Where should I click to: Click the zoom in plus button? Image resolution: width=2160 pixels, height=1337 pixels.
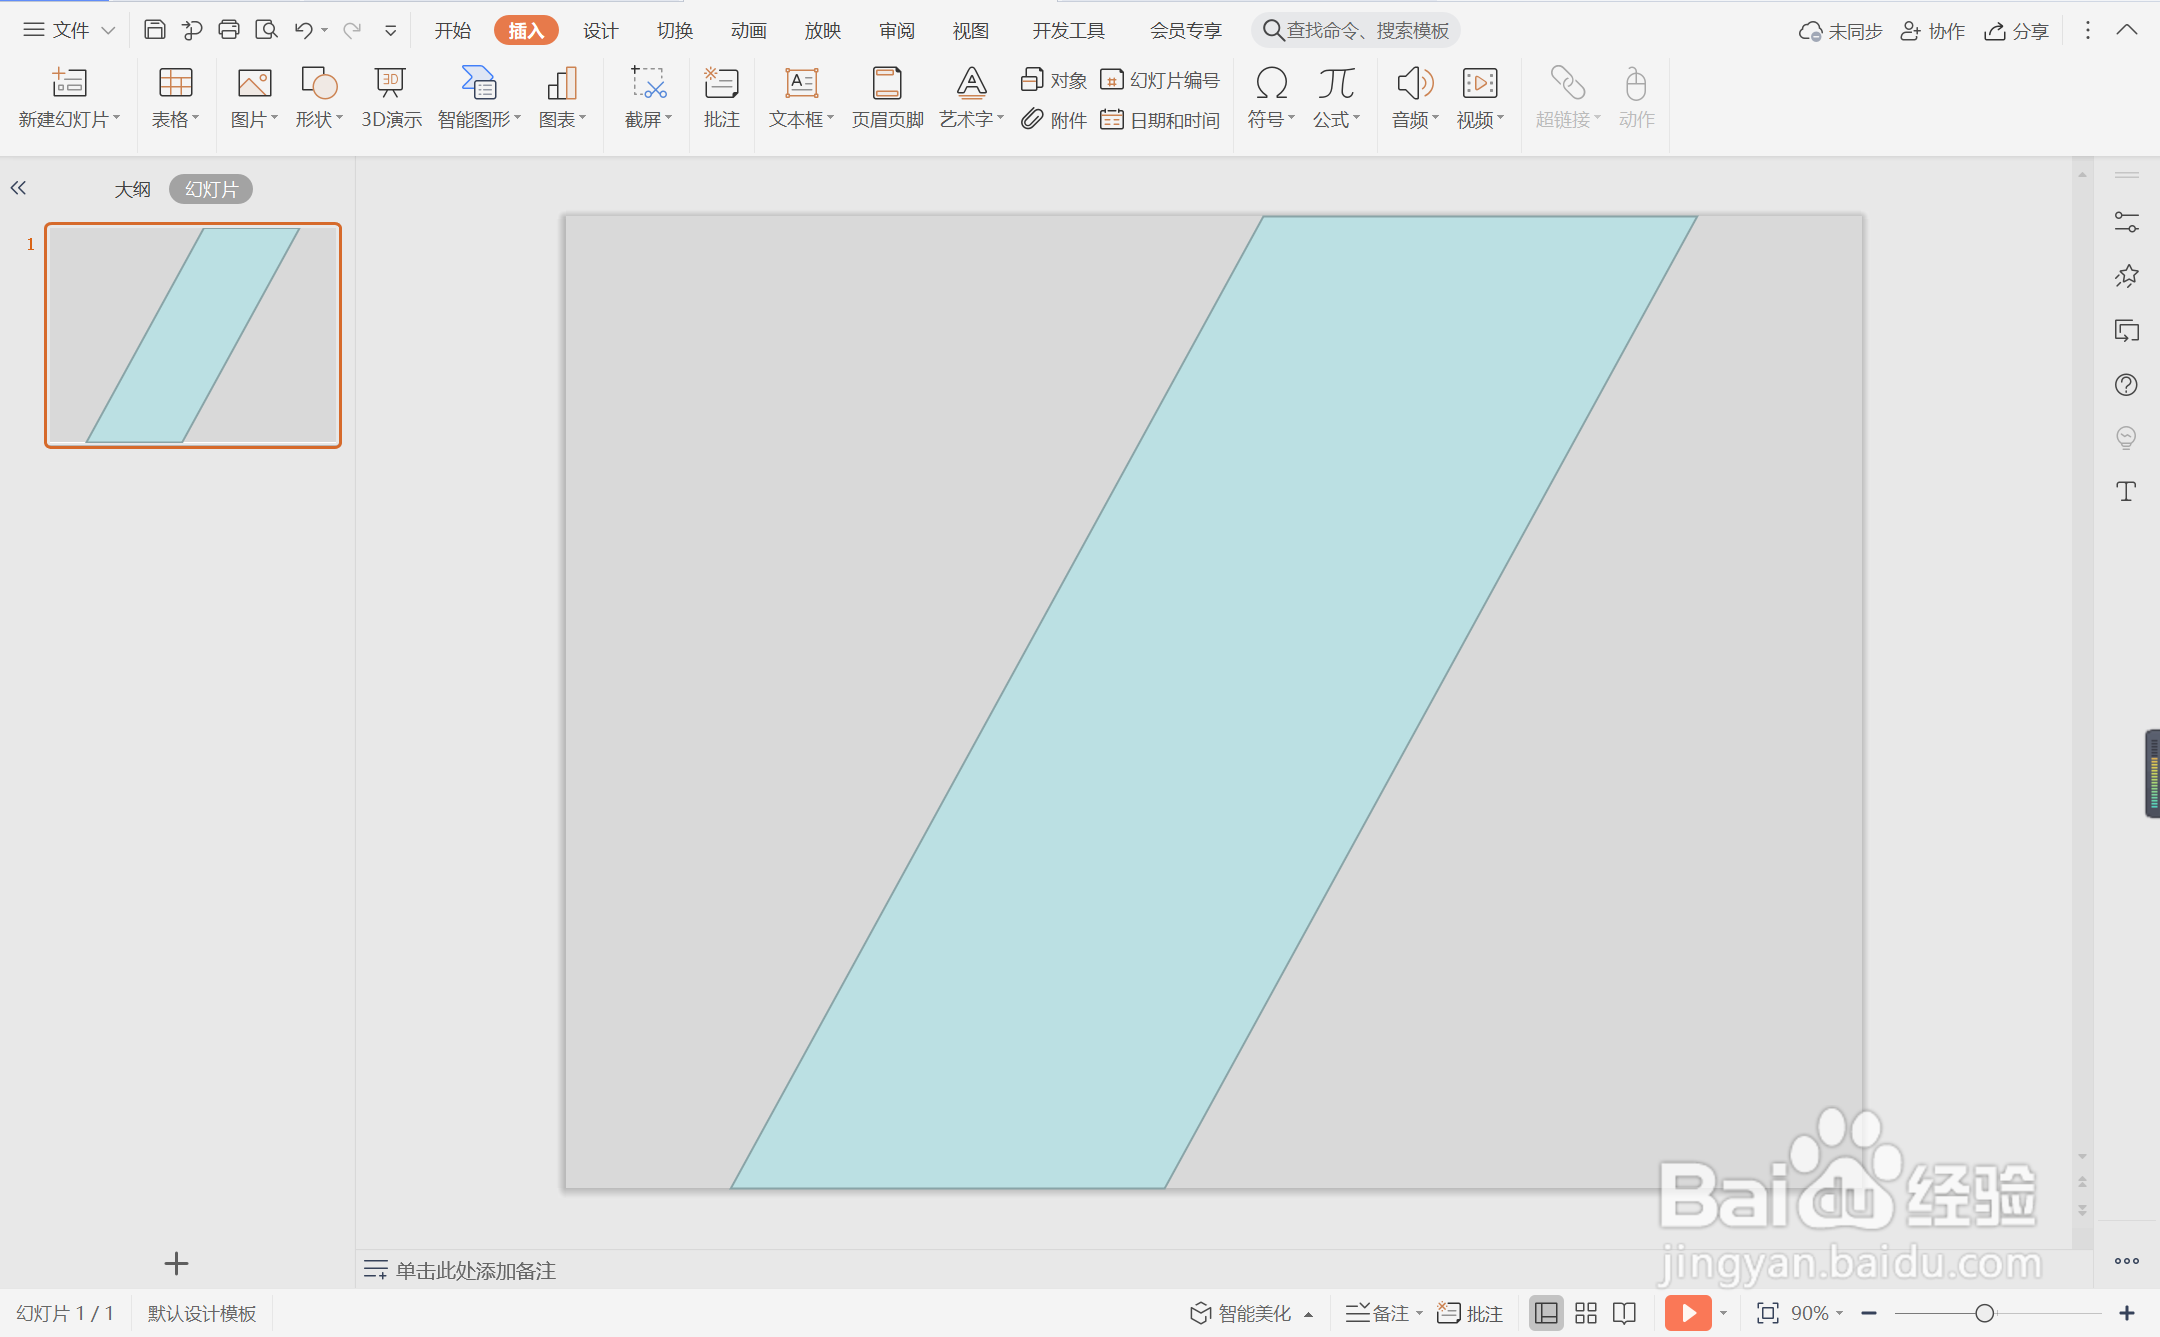(2127, 1313)
